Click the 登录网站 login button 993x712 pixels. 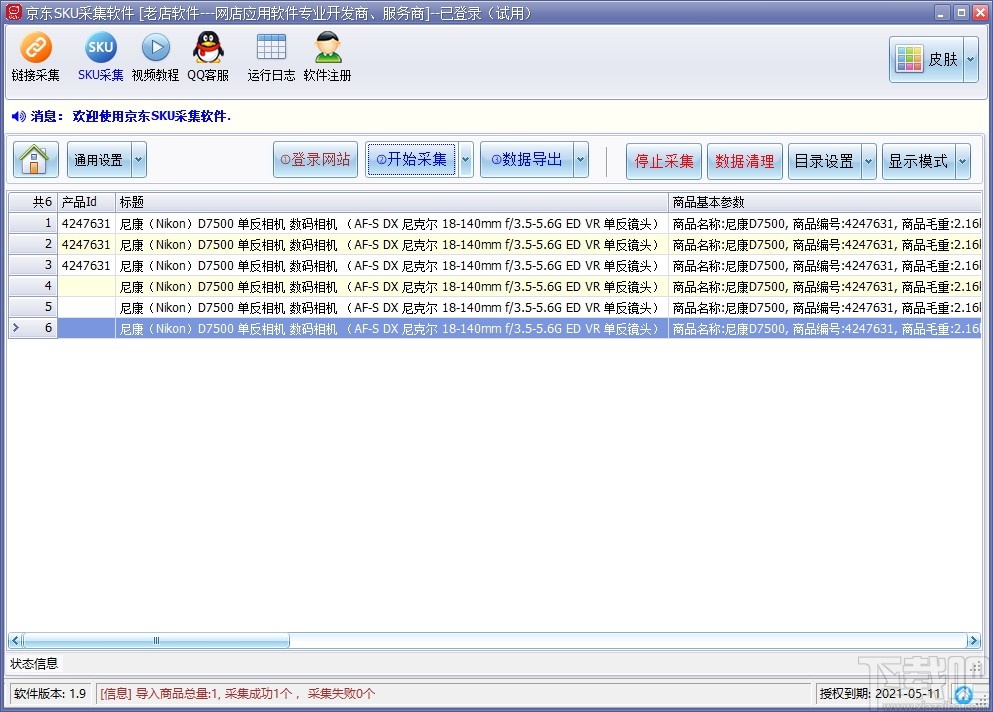pos(315,160)
